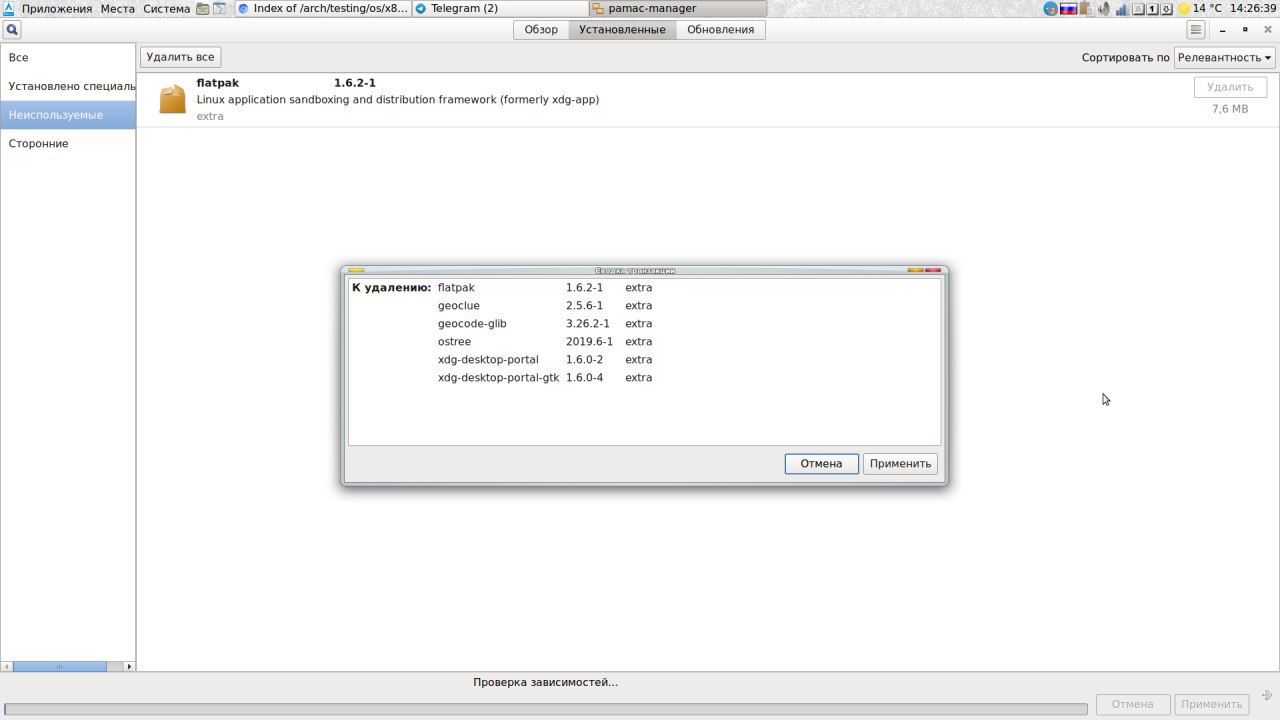Click the dependency check progress bar
The width and height of the screenshot is (1280, 720).
[x=546, y=709]
